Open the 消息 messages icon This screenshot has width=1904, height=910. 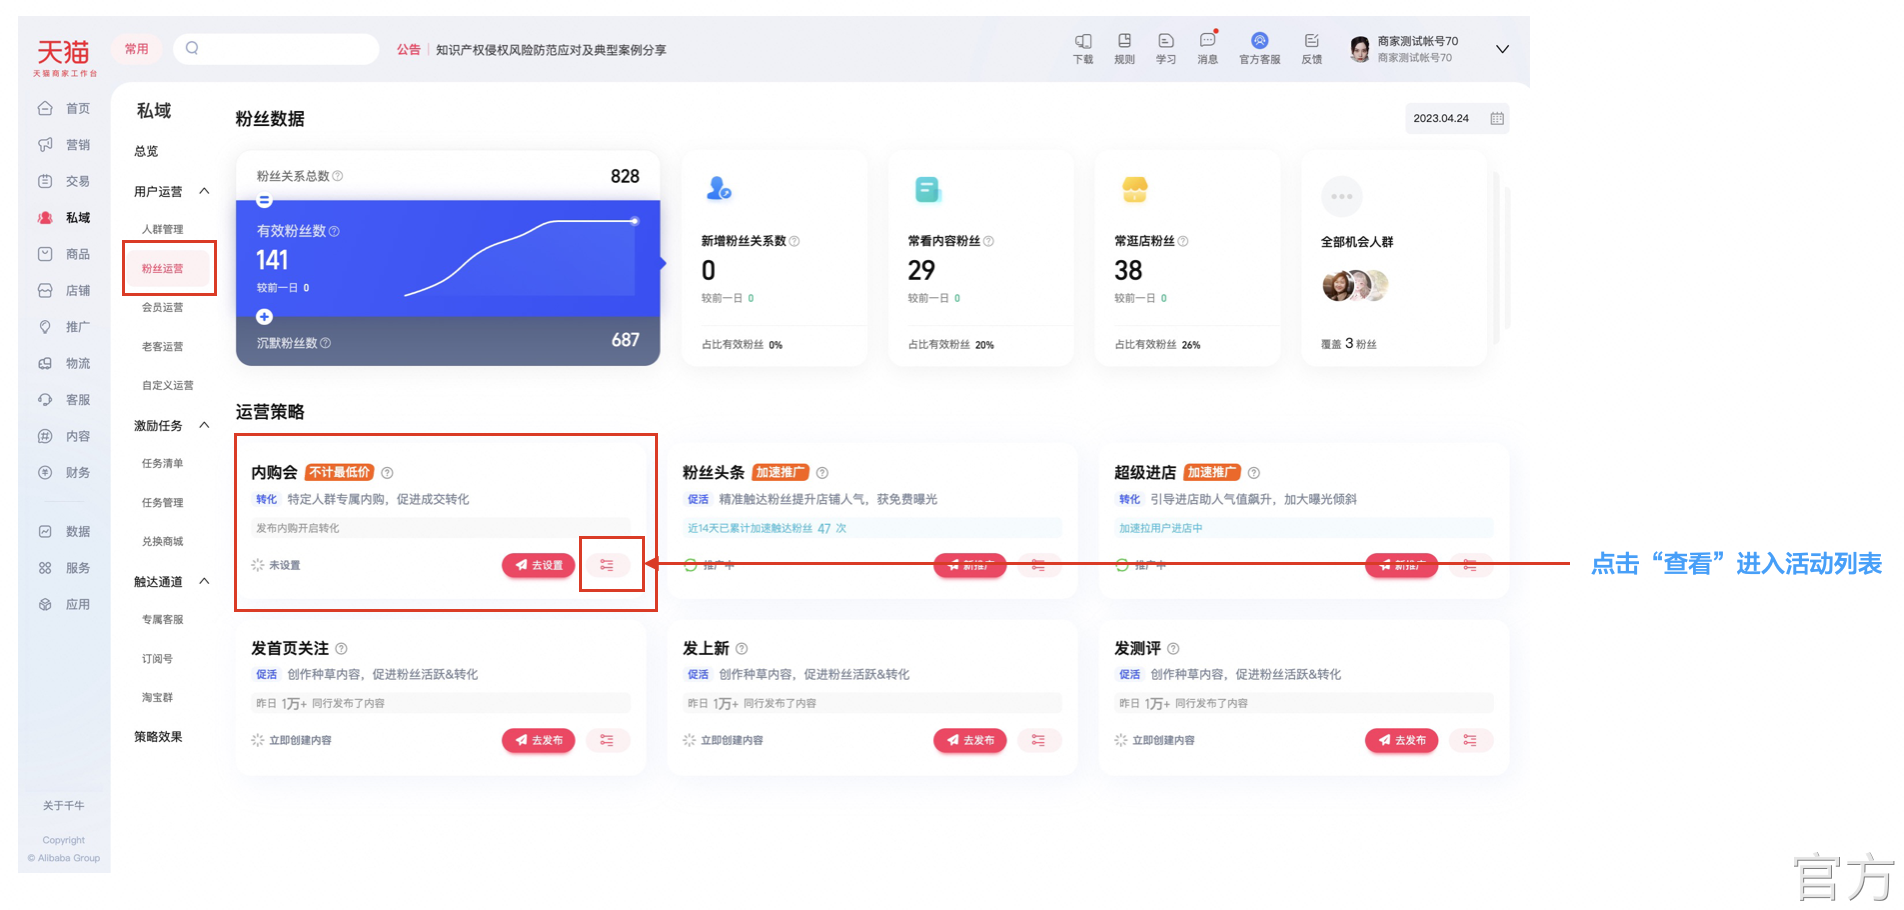(1208, 40)
